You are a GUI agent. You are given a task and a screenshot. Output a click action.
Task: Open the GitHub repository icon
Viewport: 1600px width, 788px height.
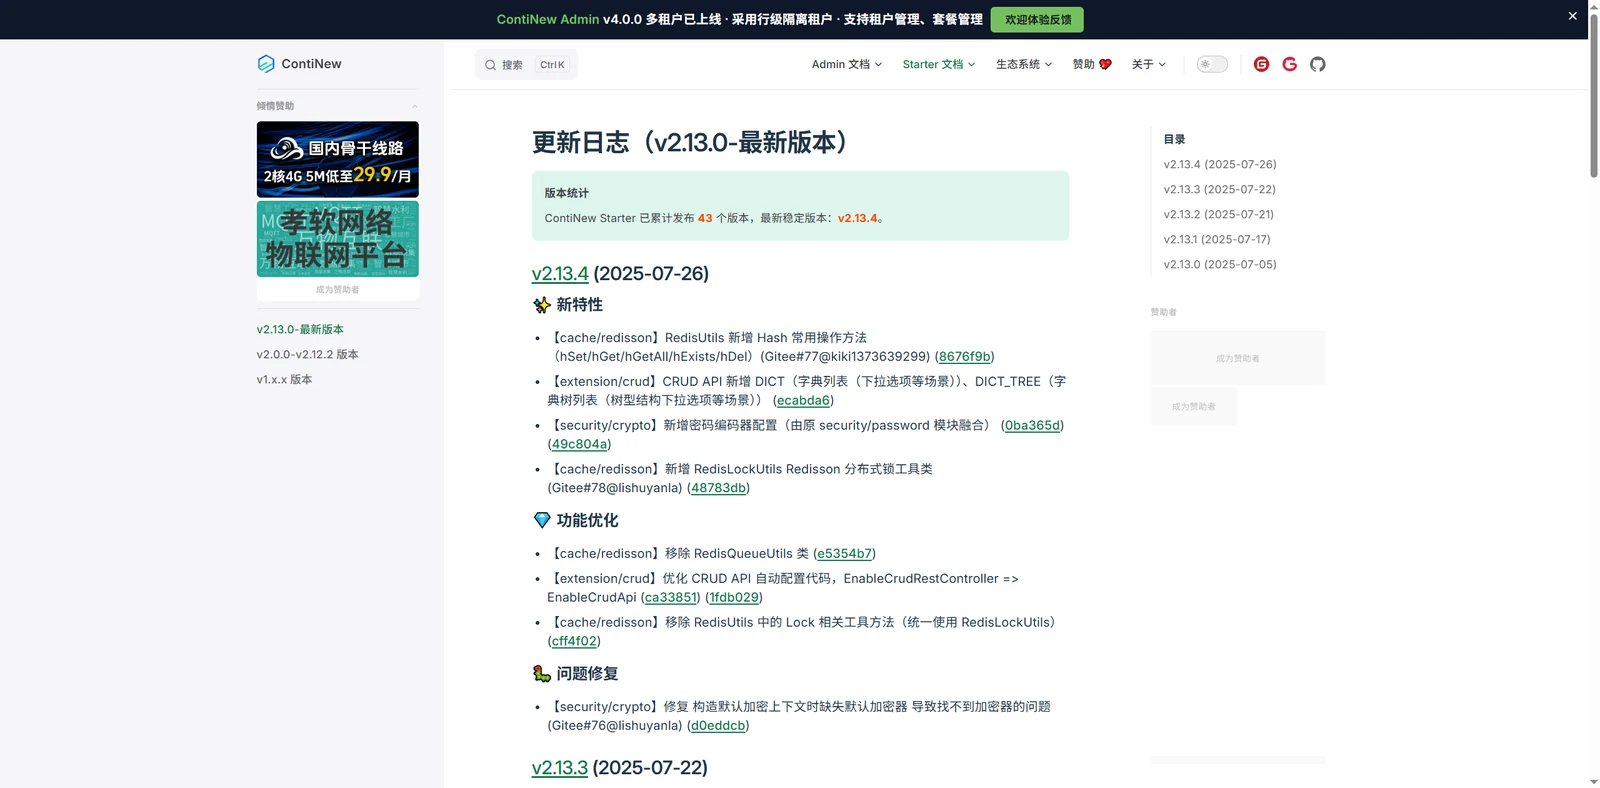tap(1317, 64)
